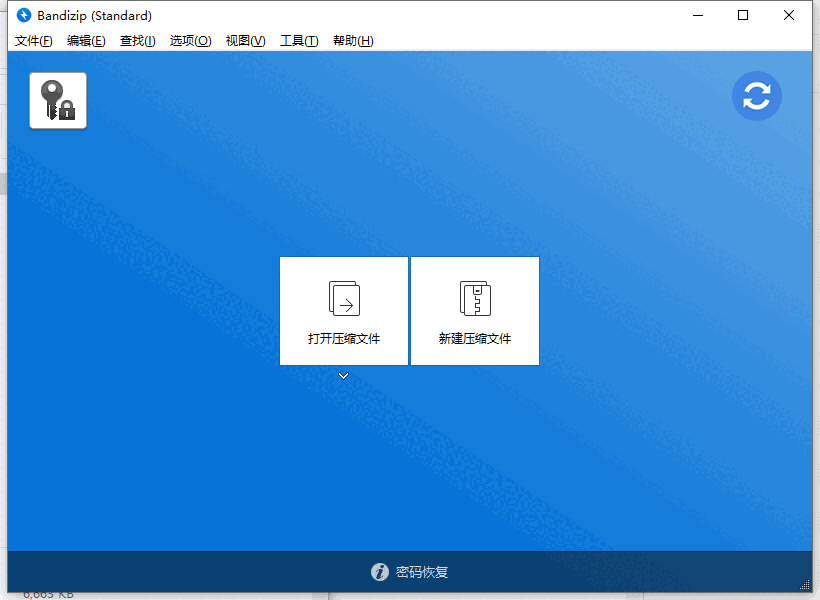The image size is (820, 600).
Task: Click the key and padlock password icon
Action: (x=57, y=100)
